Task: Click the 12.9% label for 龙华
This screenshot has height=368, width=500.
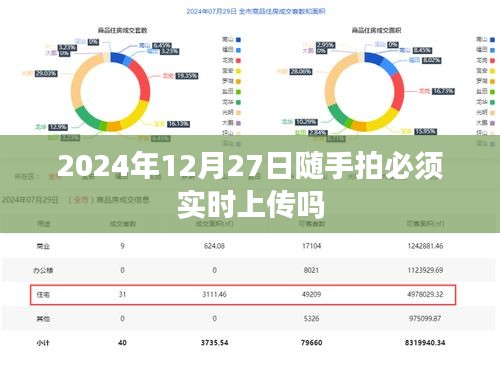Action: tap(58, 127)
